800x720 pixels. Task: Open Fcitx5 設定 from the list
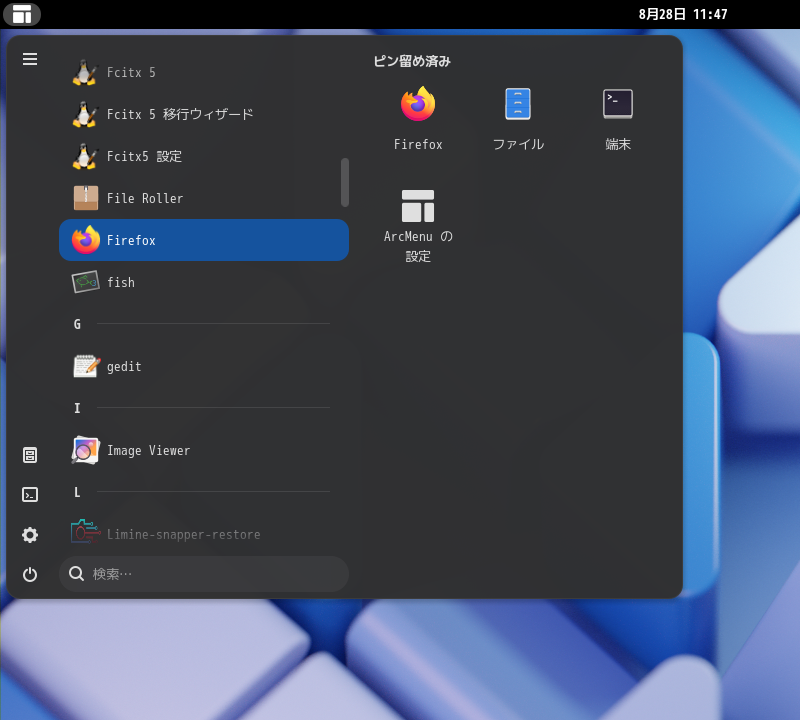click(204, 156)
